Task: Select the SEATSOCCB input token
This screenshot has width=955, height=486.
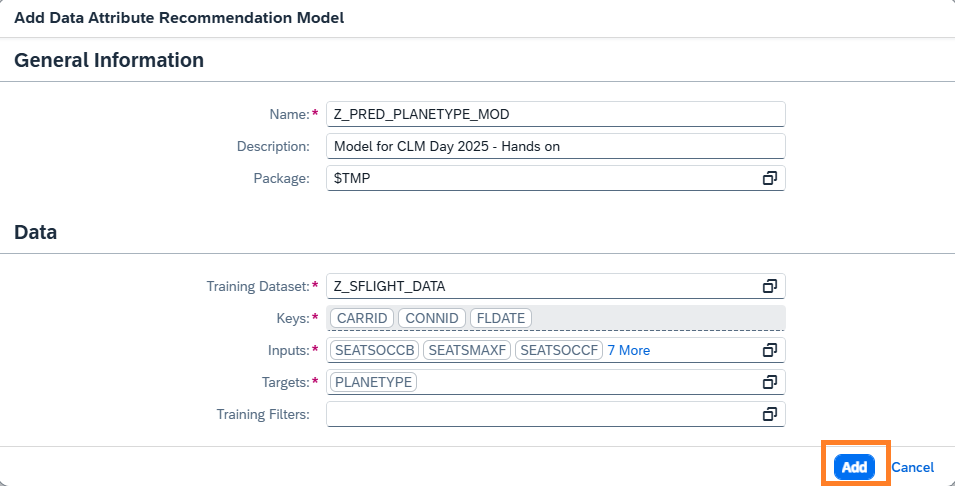Action: [374, 350]
